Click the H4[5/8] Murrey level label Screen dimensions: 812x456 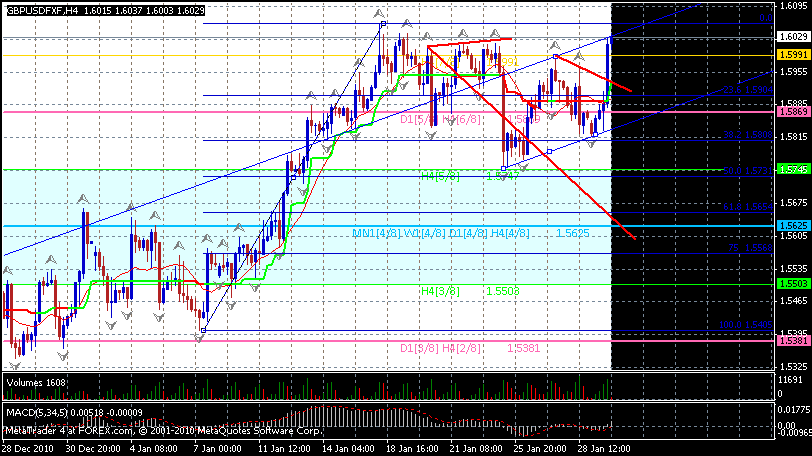point(440,176)
